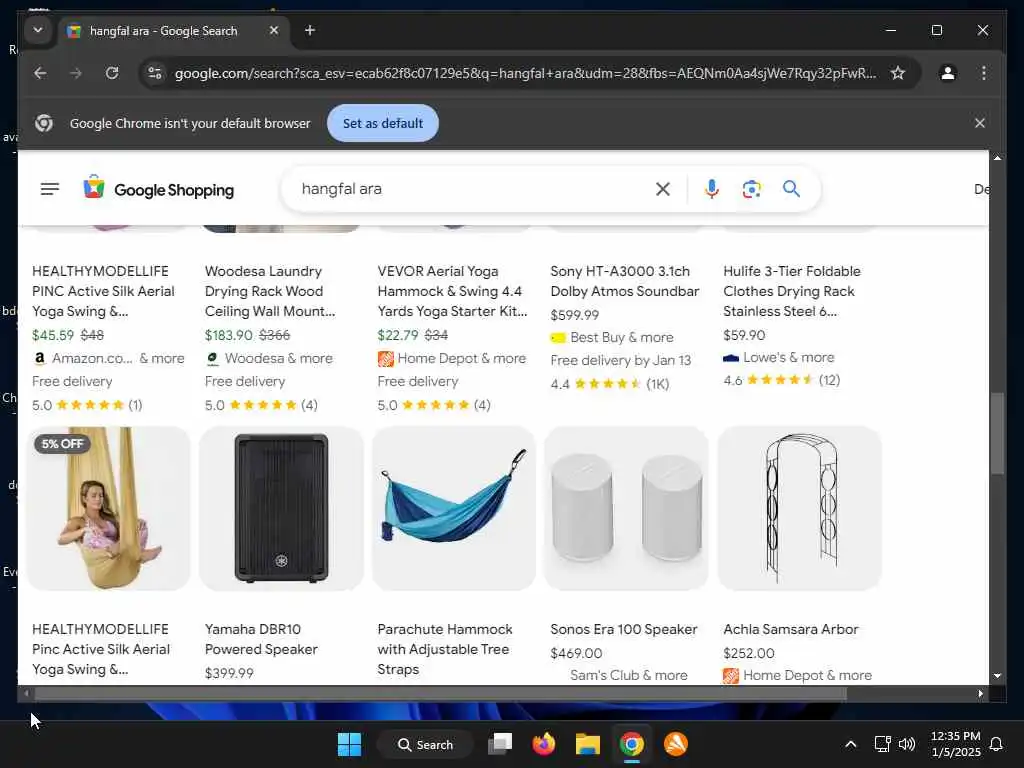The height and width of the screenshot is (768, 1024).
Task: Open Task View from taskbar
Action: tap(500, 744)
